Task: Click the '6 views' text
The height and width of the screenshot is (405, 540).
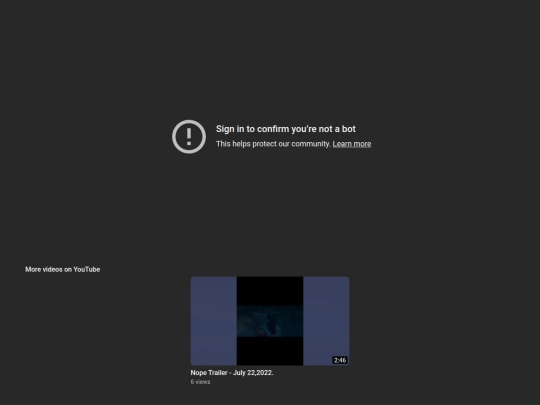Action: (x=200, y=382)
